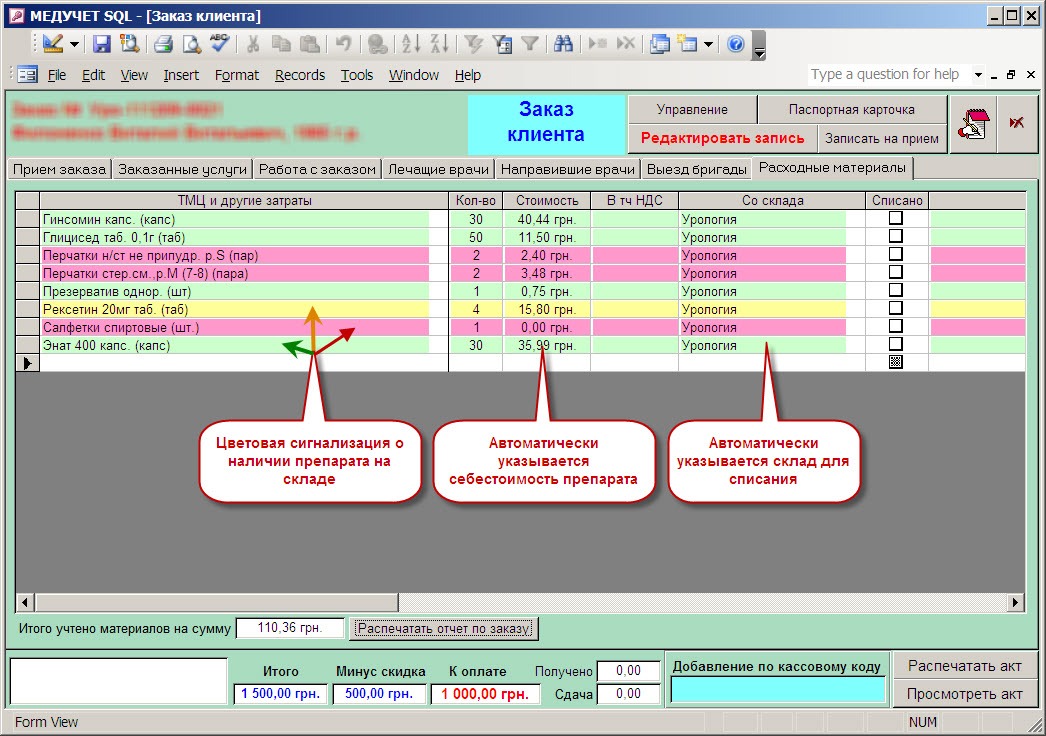
Task: Select the Рексетин 20мг таб. item cell
Action: pos(244,310)
